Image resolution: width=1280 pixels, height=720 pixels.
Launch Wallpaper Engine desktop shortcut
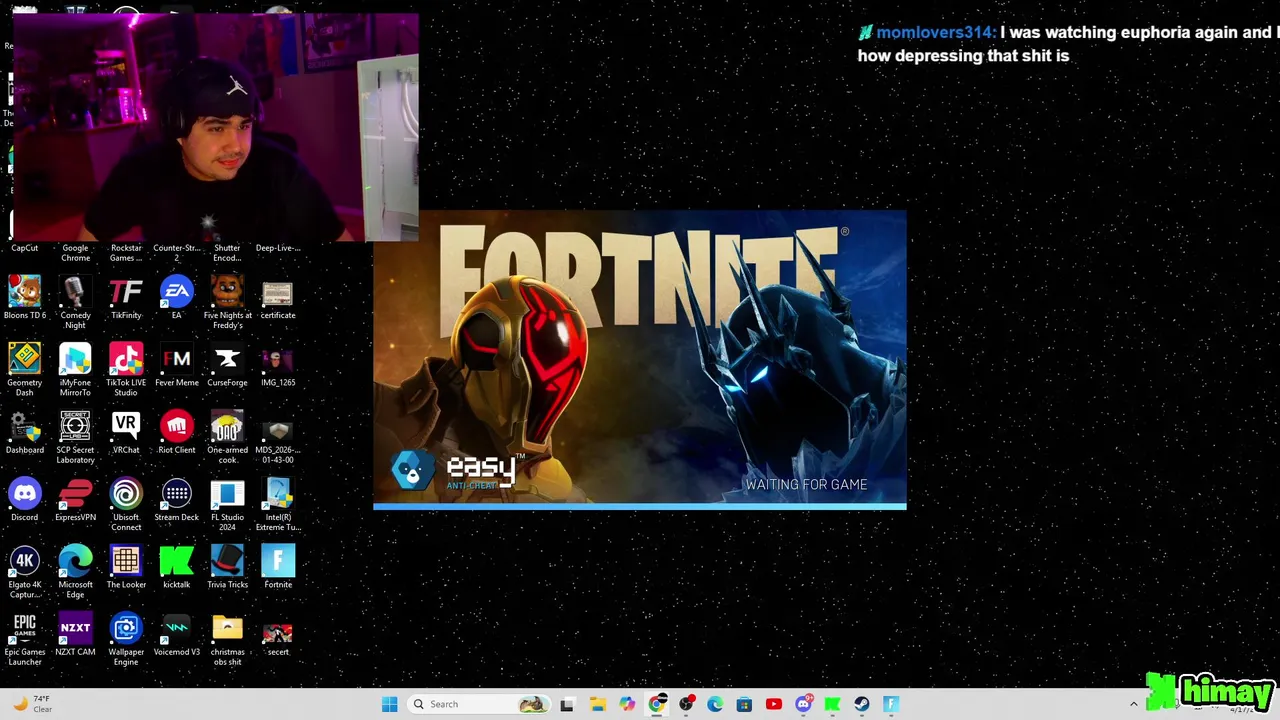[126, 638]
